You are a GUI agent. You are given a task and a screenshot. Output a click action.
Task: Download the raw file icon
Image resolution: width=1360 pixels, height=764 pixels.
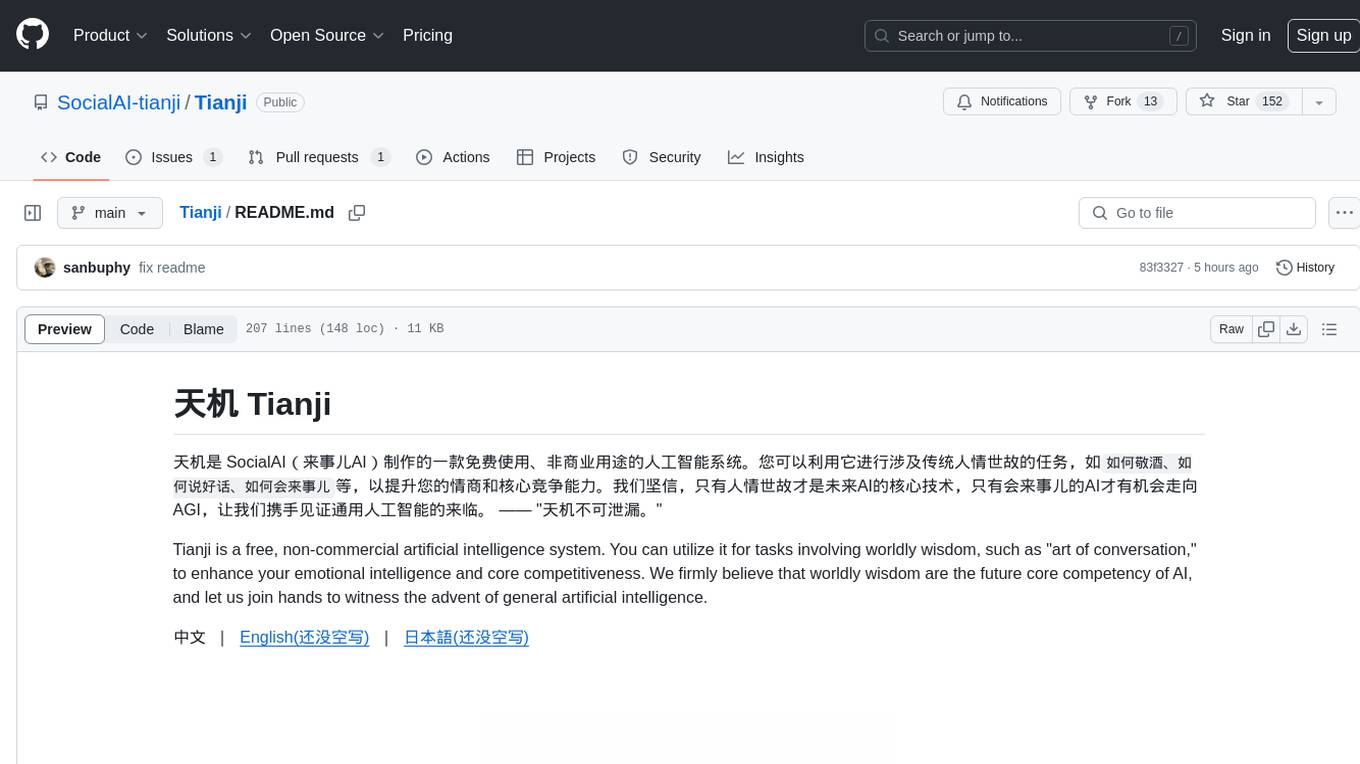tap(1294, 329)
